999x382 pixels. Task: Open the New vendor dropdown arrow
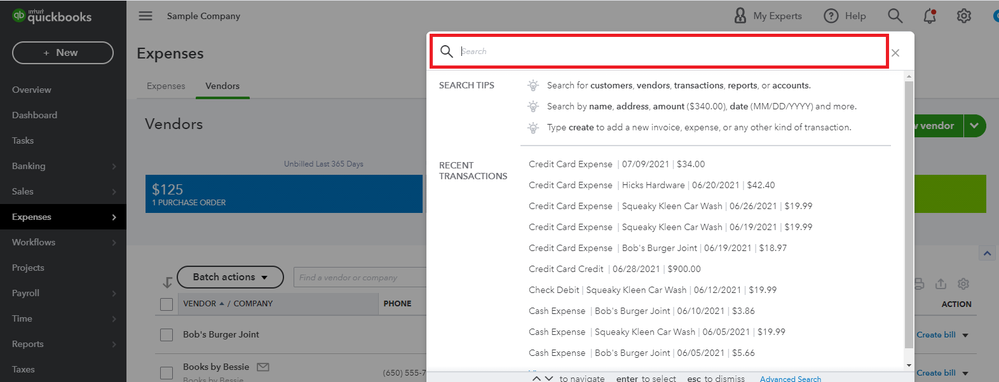point(974,126)
